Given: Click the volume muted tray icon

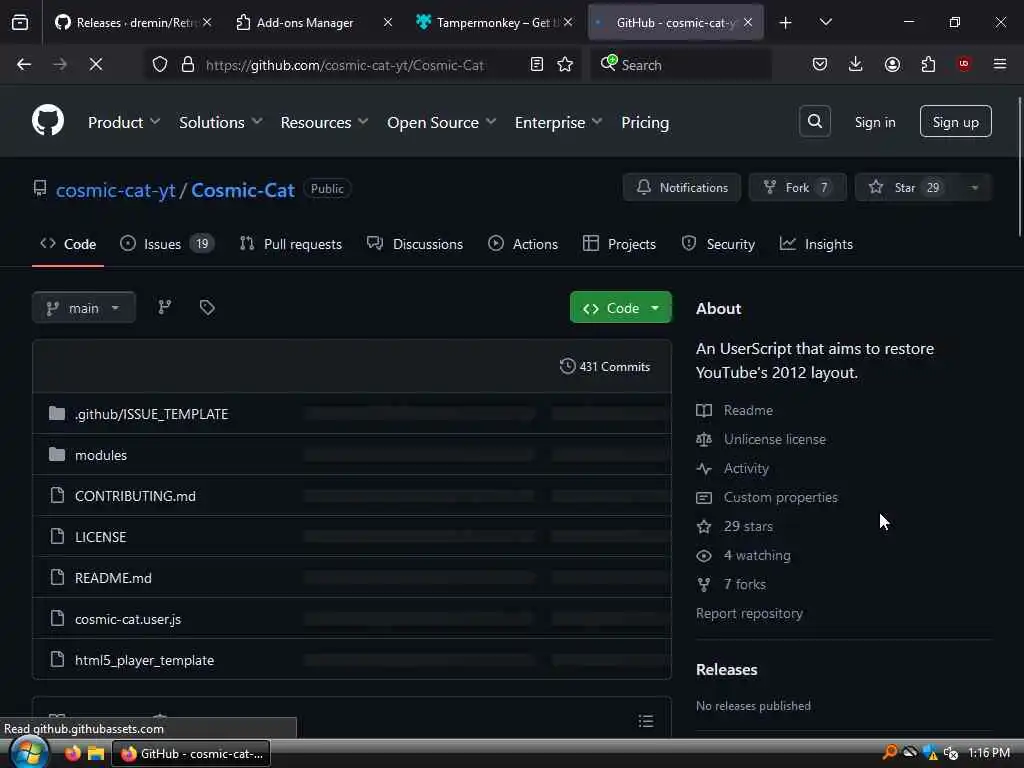Looking at the screenshot, I should coord(951,753).
